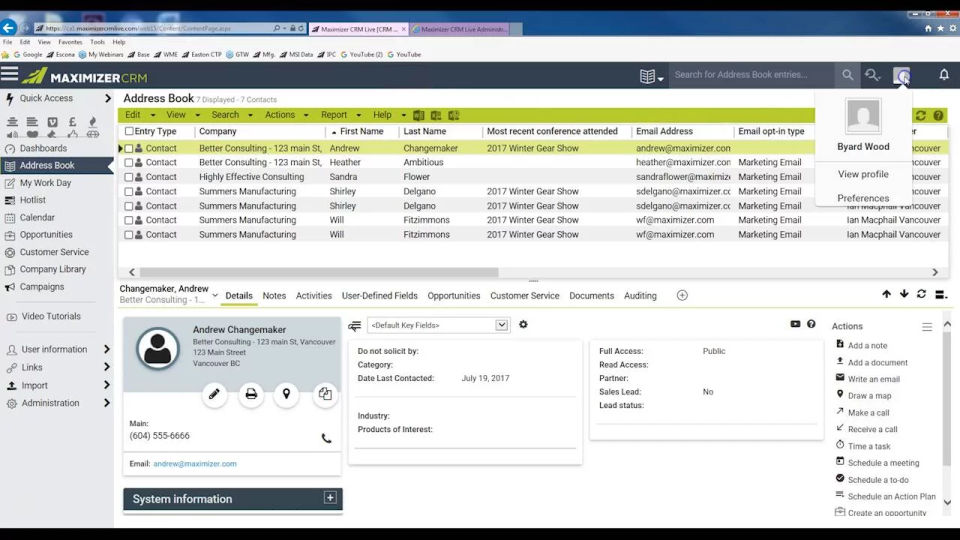The height and width of the screenshot is (540, 960).
Task: Open the Edit menu dropdown
Action: click(x=140, y=114)
